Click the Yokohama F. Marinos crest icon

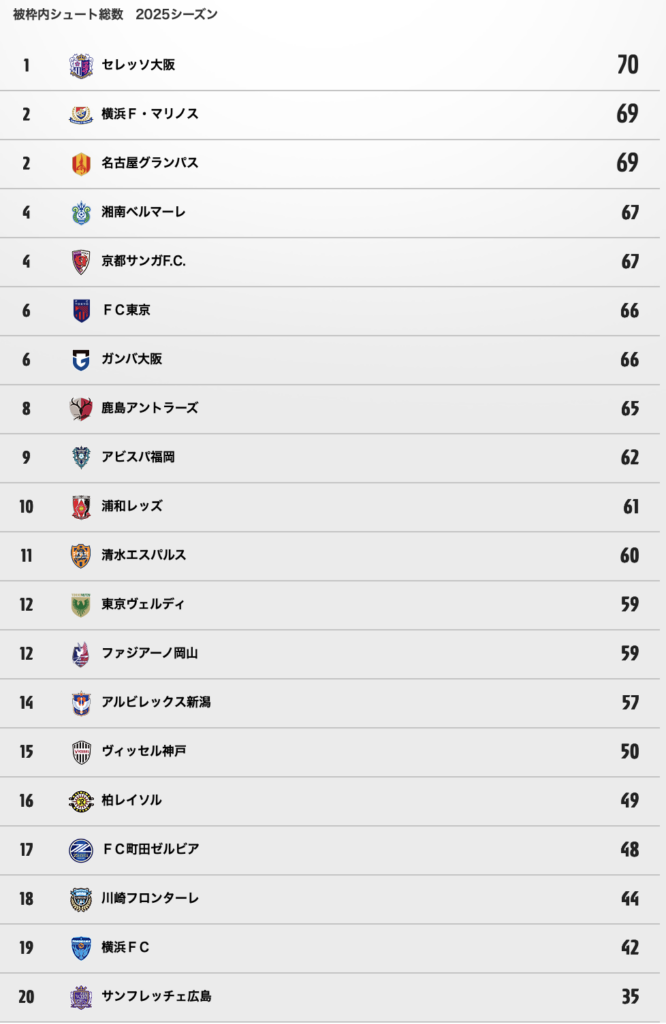pyautogui.click(x=81, y=114)
